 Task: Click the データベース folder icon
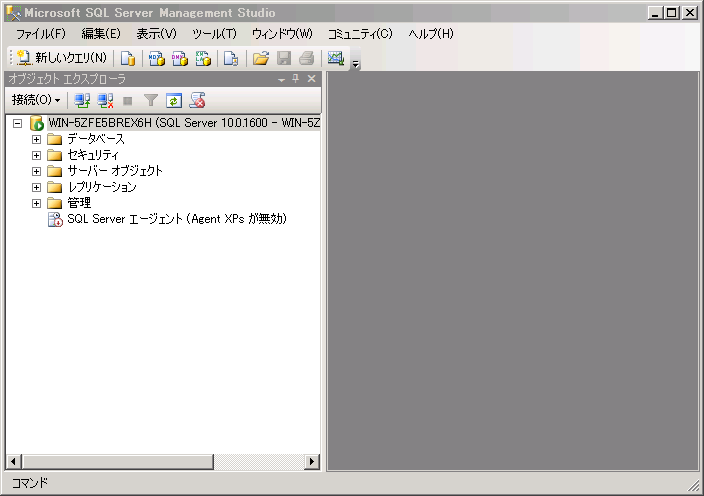tap(54, 140)
